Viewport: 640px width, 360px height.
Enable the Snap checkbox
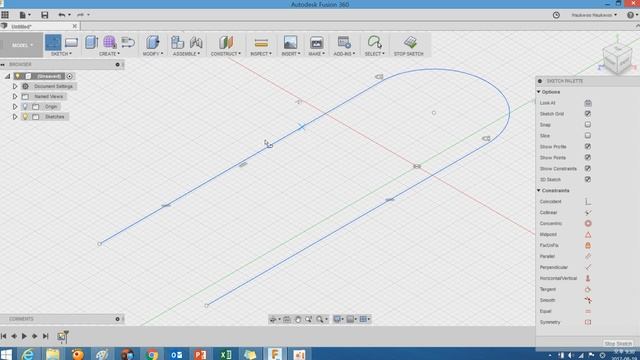pos(588,124)
